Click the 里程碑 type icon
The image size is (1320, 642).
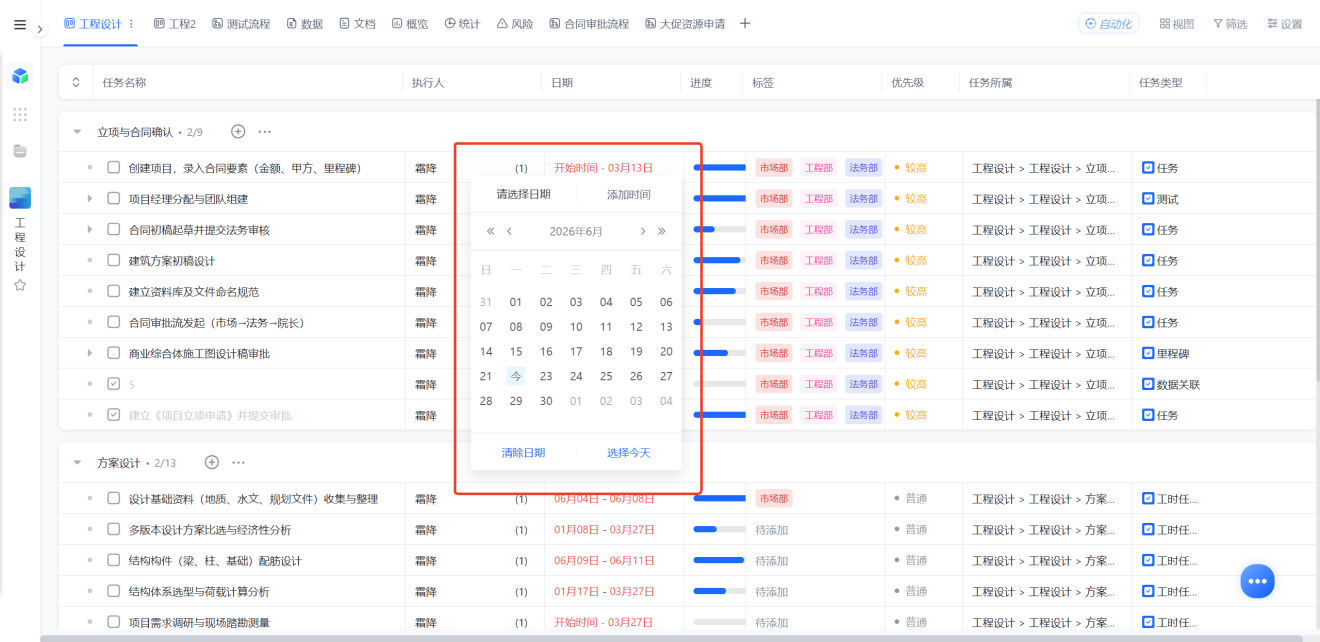pos(1148,353)
